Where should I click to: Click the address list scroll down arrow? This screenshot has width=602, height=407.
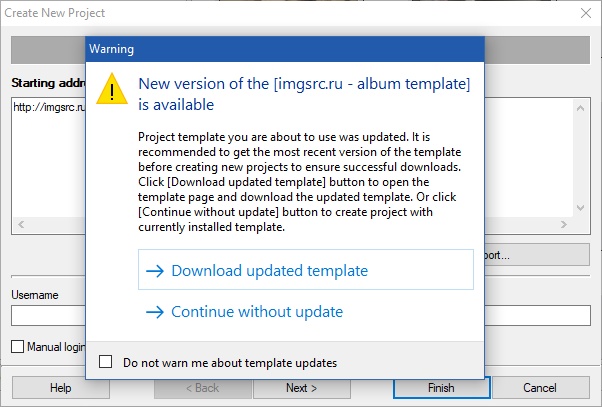pos(580,208)
